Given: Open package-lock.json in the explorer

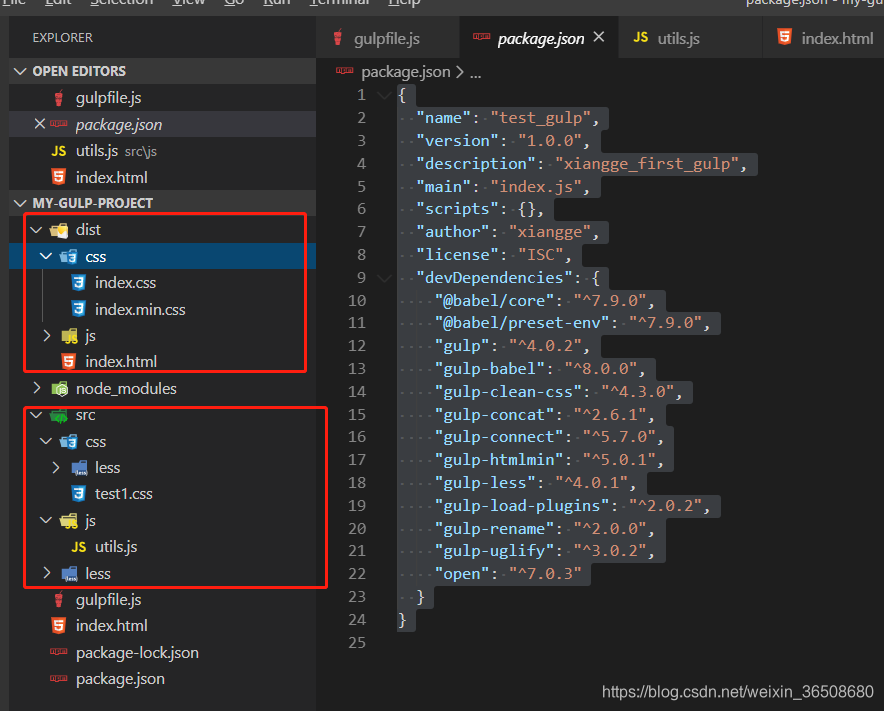Looking at the screenshot, I should coord(137,652).
